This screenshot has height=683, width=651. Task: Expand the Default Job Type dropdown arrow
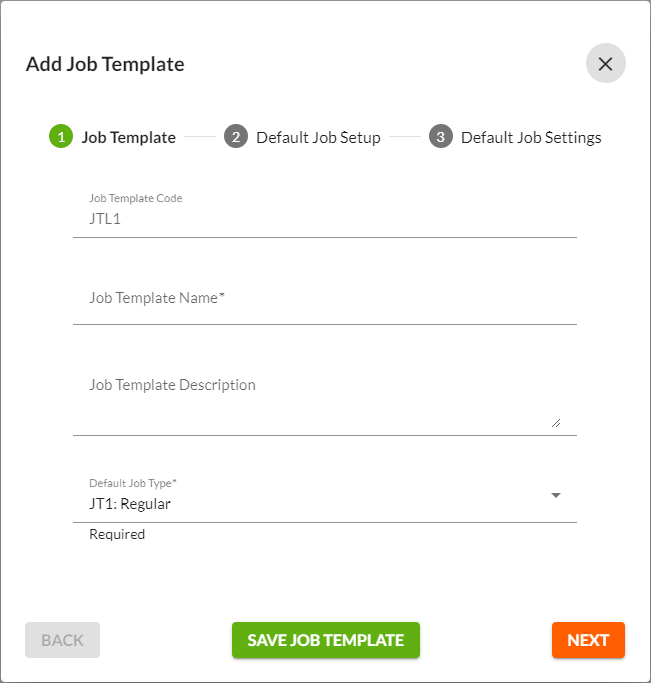tap(556, 495)
